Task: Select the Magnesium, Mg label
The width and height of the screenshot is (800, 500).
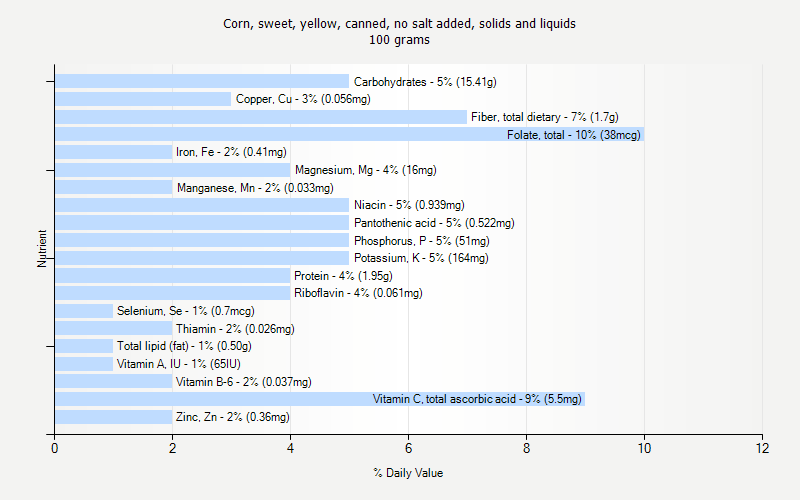Action: click(x=365, y=170)
